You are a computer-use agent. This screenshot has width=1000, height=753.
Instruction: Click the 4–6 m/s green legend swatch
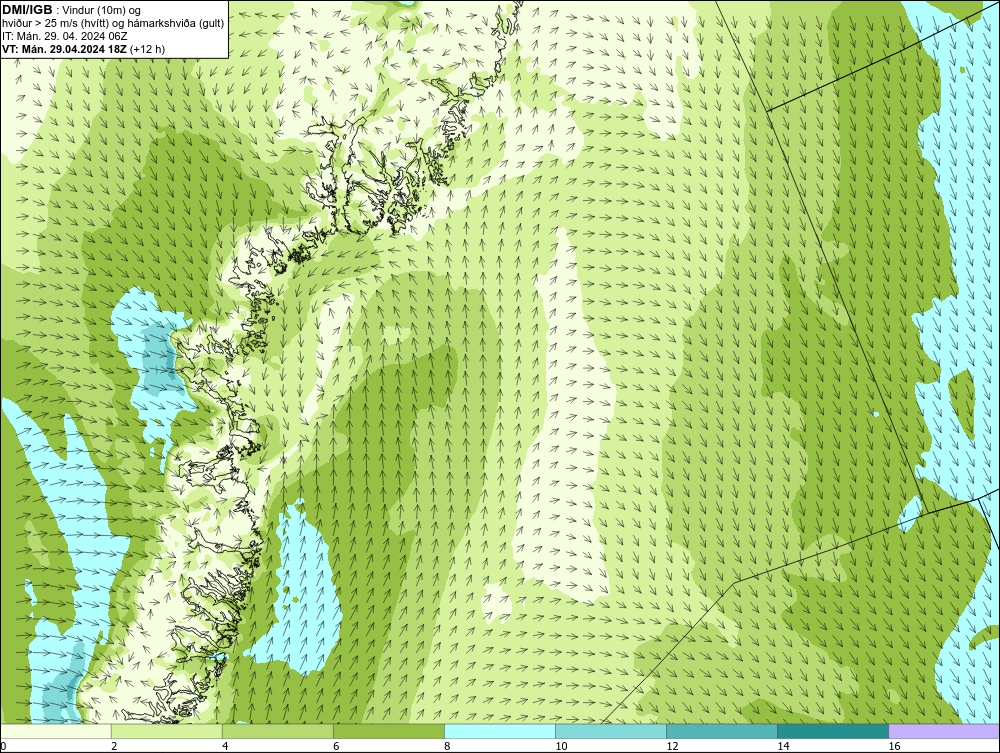click(277, 731)
